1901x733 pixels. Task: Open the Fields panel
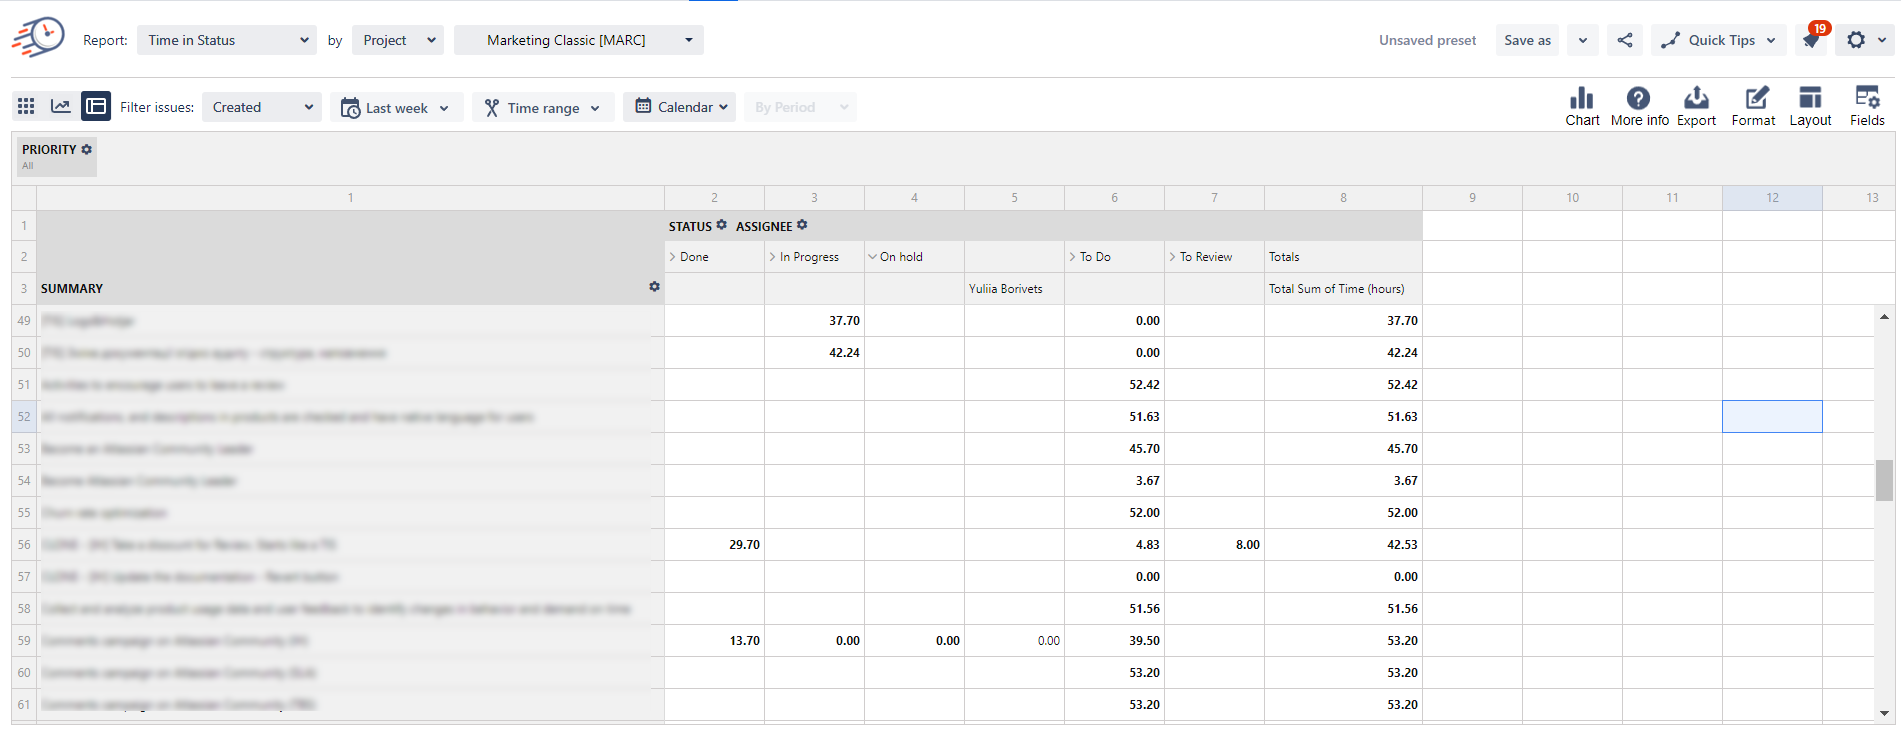coord(1867,106)
